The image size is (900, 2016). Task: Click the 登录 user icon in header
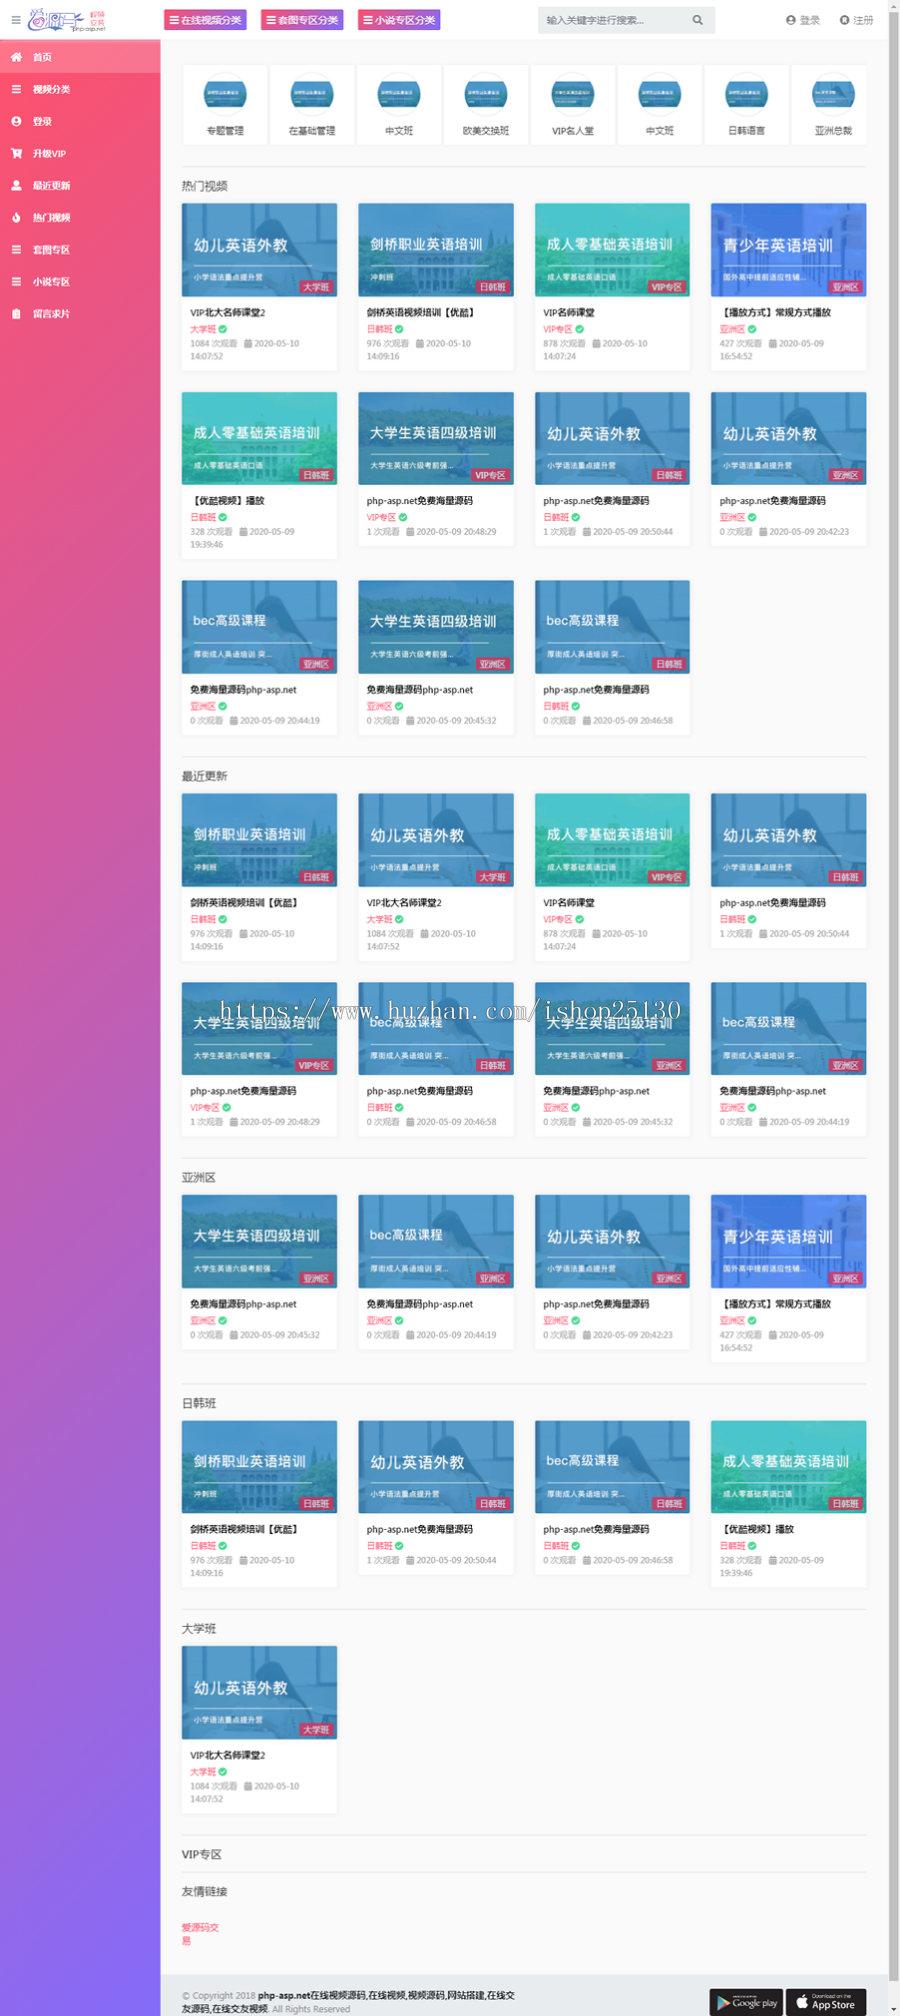pyautogui.click(x=791, y=20)
